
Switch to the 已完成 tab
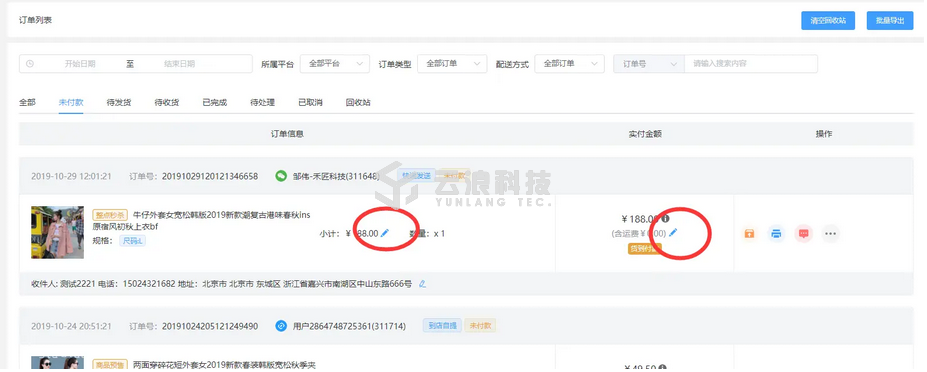click(215, 102)
